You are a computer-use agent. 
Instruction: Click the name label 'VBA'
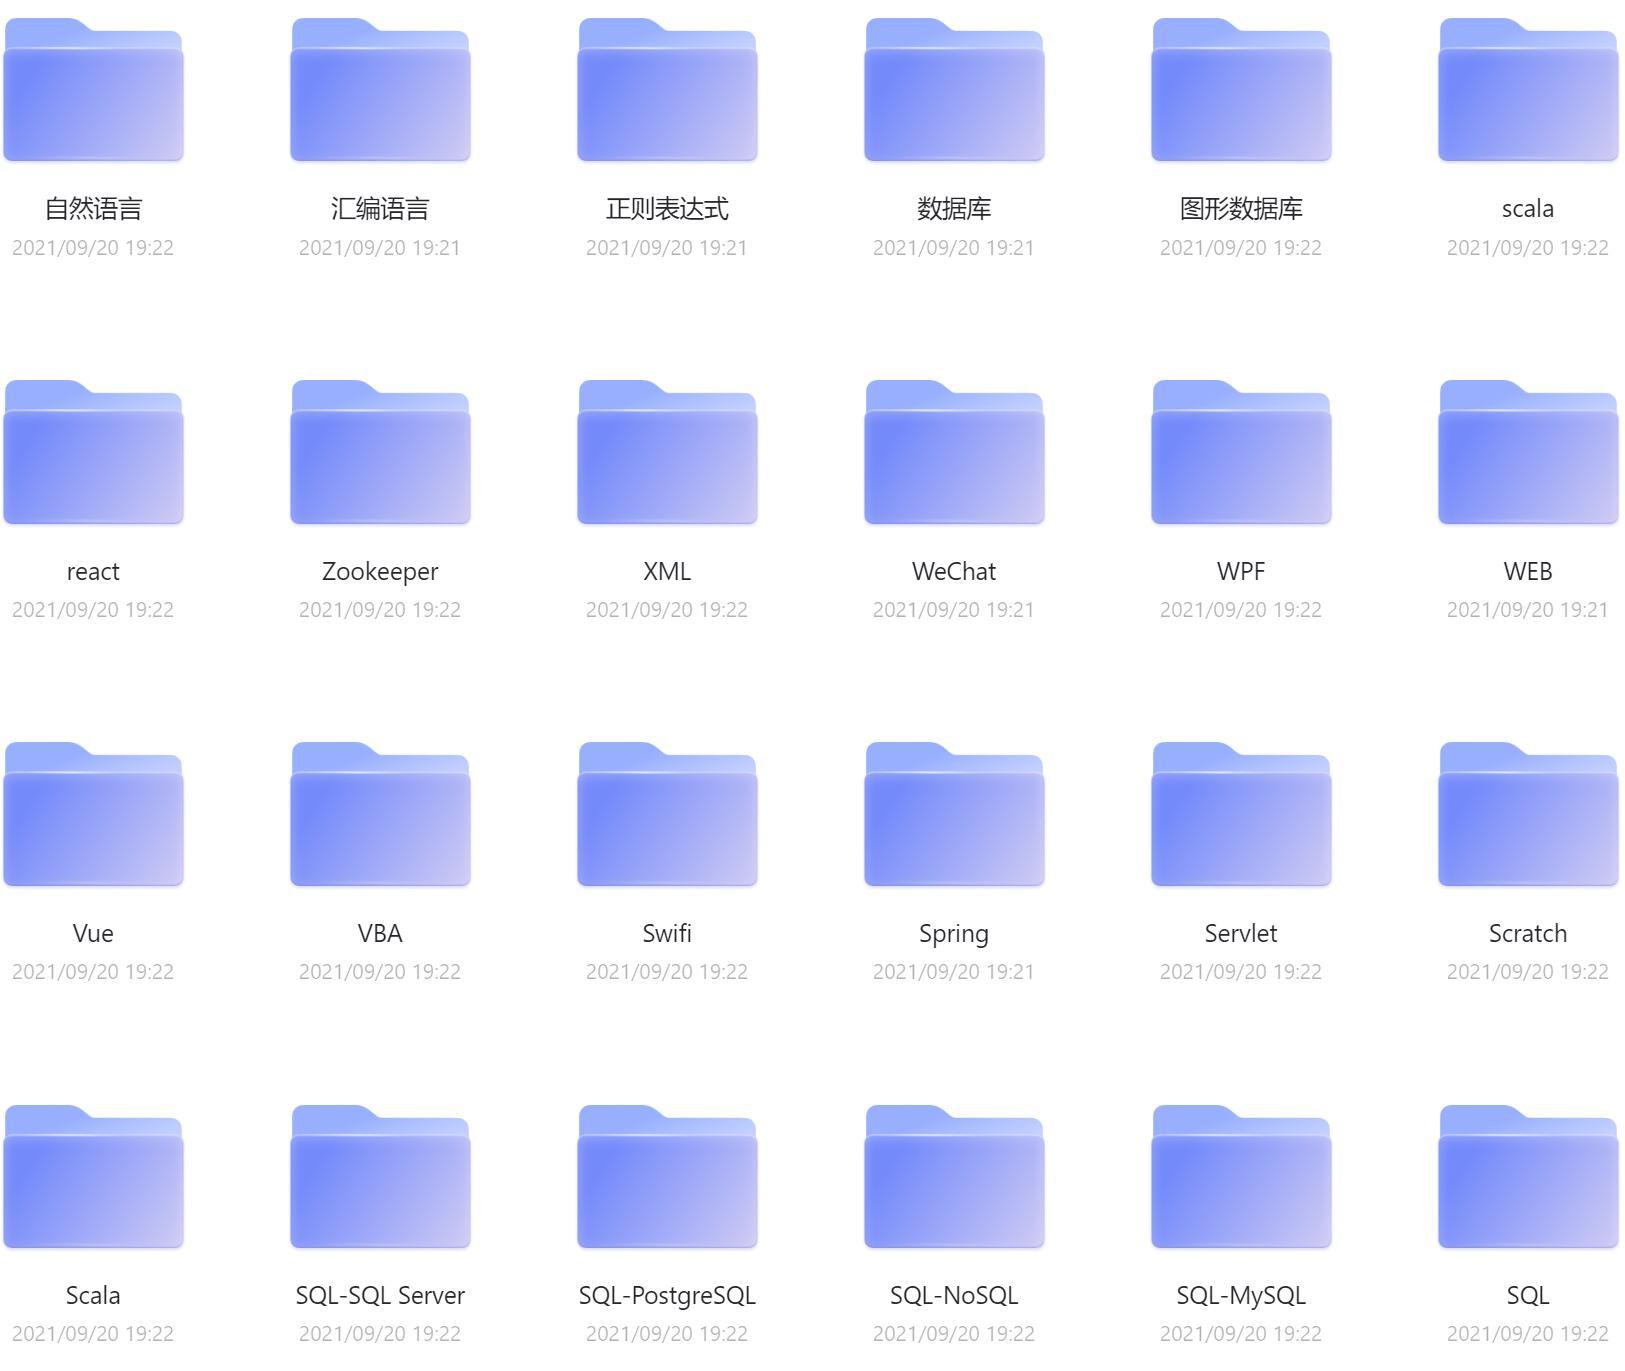380,934
